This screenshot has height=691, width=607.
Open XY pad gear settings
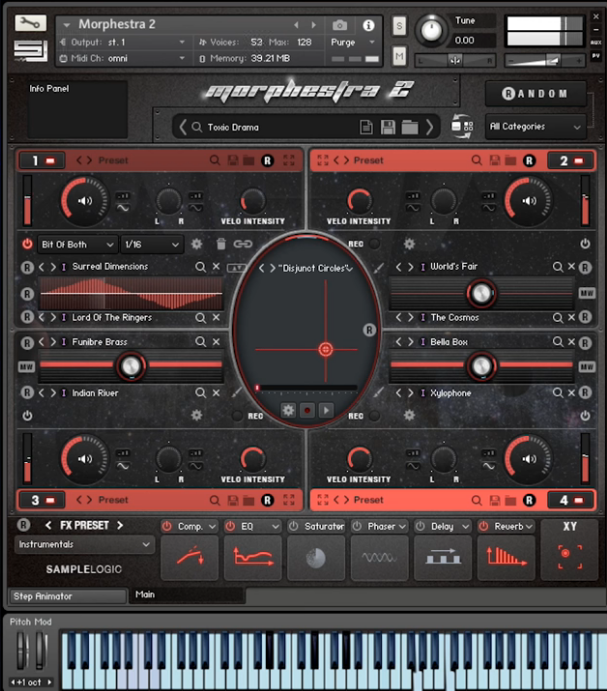pyautogui.click(x=288, y=411)
